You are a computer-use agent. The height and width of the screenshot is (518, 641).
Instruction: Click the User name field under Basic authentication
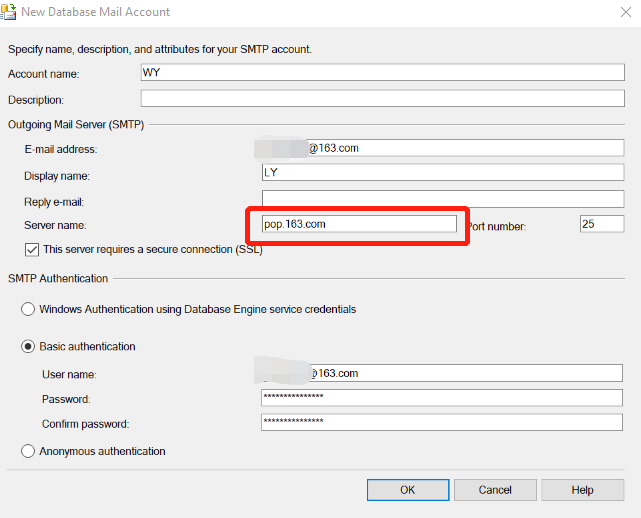coord(442,373)
